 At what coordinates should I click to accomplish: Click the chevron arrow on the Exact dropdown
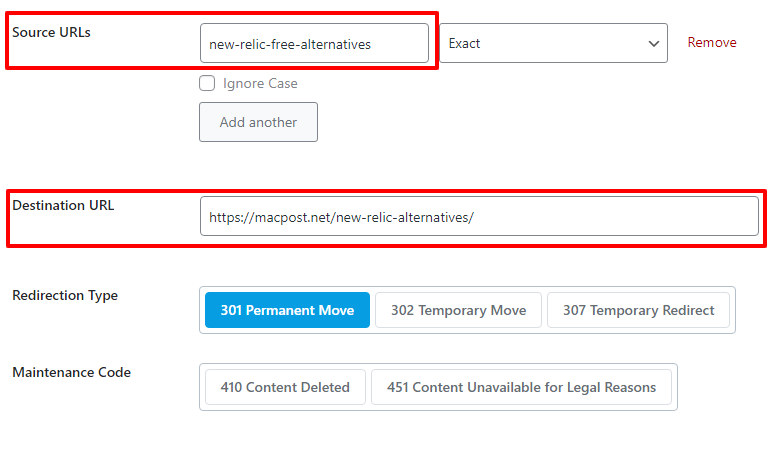tap(653, 44)
